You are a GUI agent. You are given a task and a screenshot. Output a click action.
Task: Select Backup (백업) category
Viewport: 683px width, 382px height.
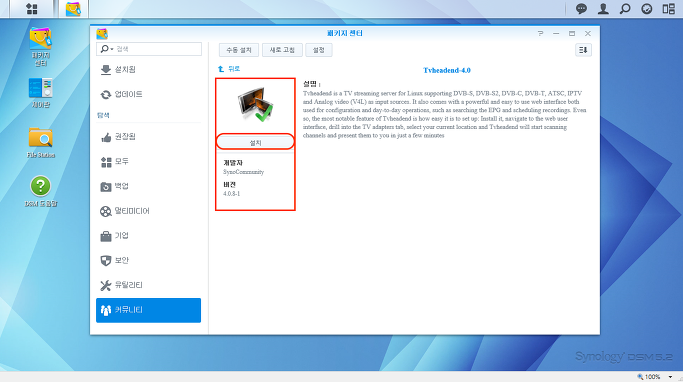149,186
